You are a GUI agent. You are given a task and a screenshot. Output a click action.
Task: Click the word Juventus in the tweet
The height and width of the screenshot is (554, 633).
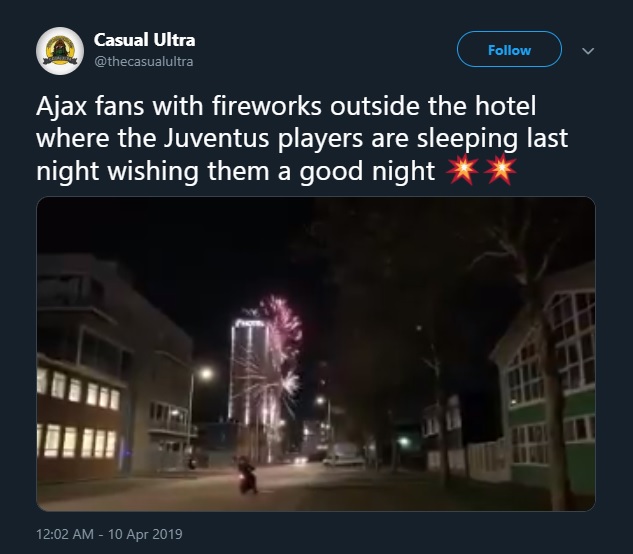click(216, 138)
